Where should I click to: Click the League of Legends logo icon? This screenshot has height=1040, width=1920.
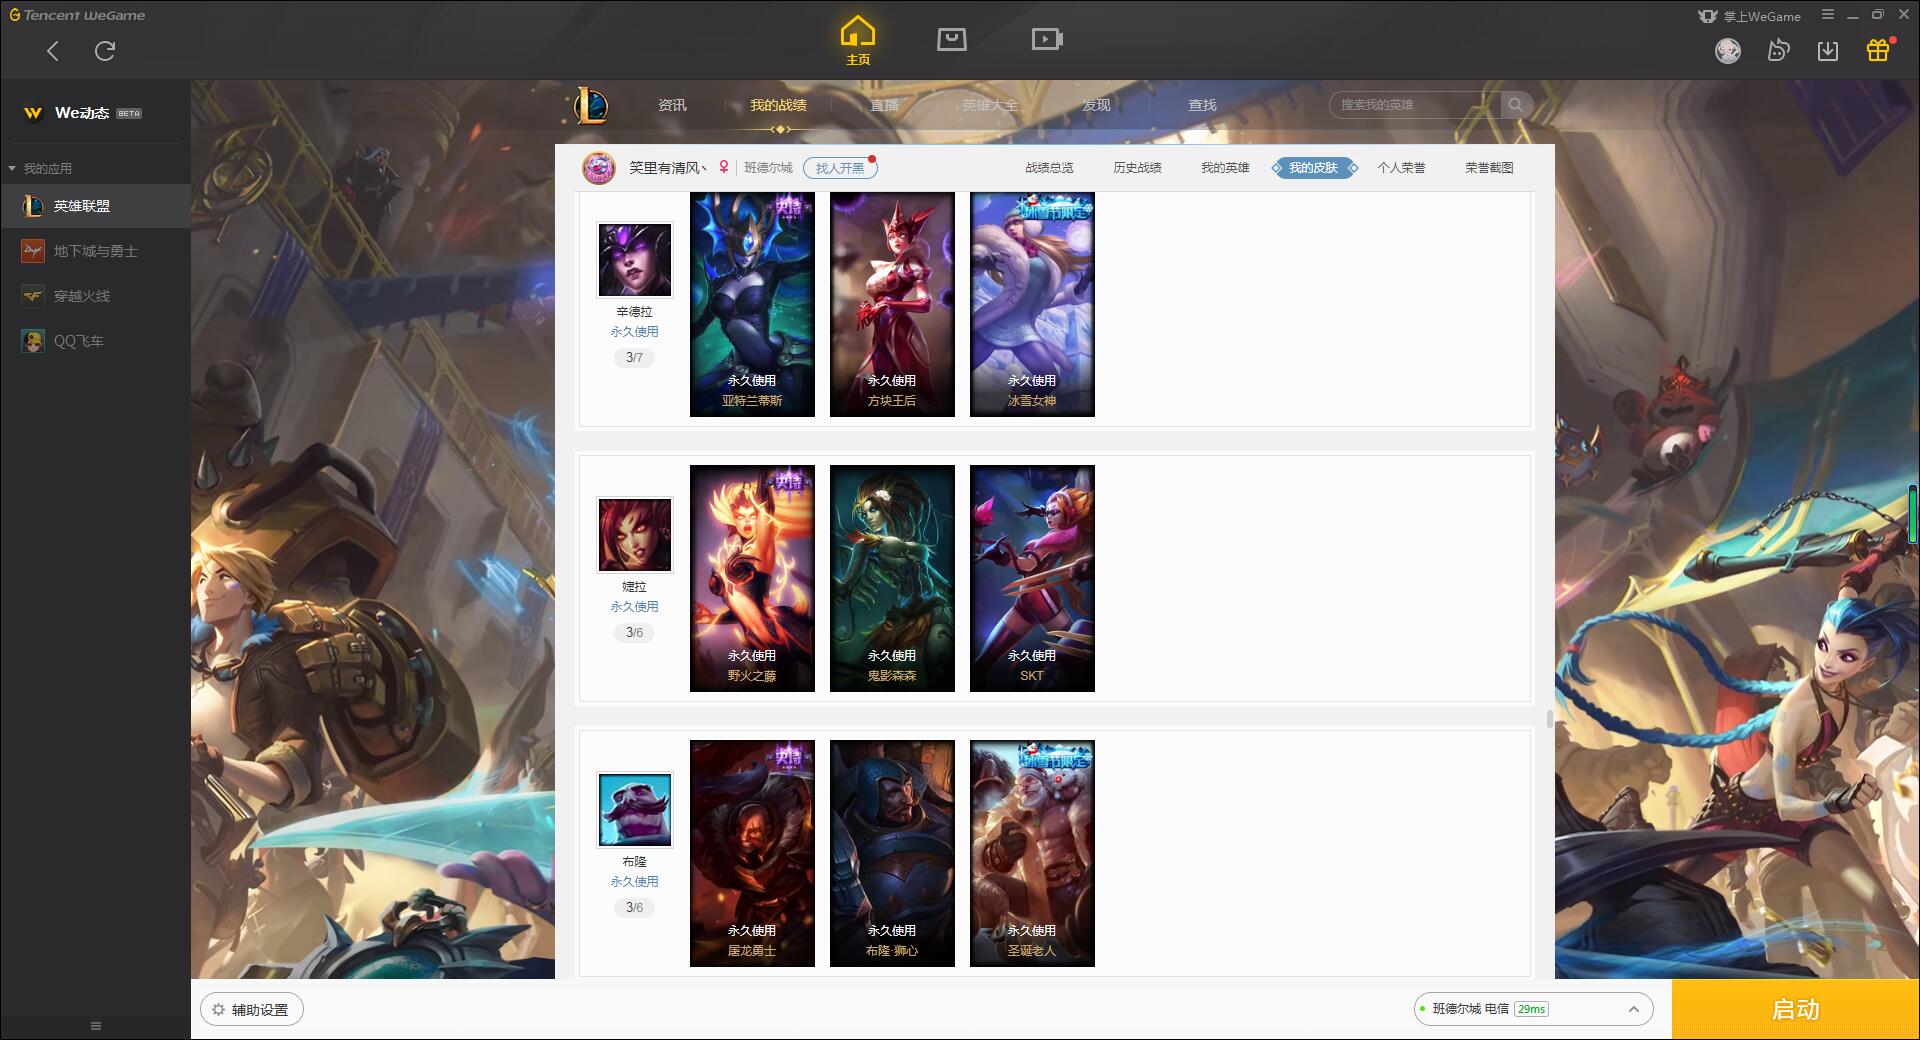click(591, 105)
